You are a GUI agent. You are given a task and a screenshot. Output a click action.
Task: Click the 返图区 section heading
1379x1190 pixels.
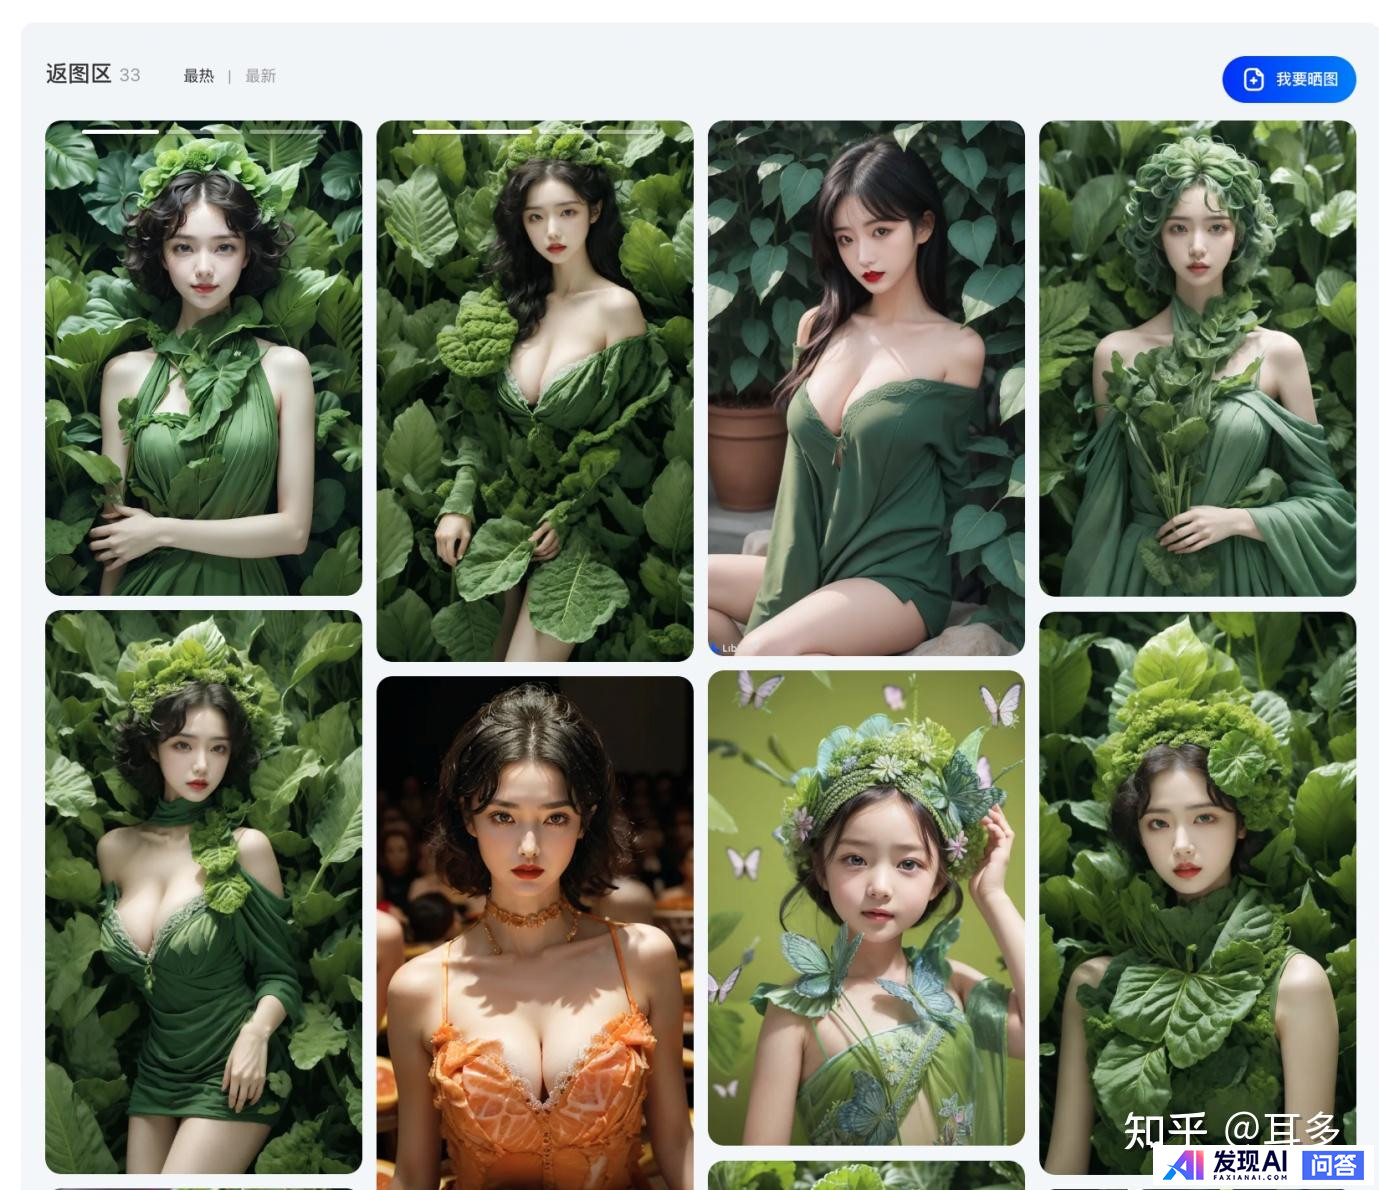click(x=78, y=74)
